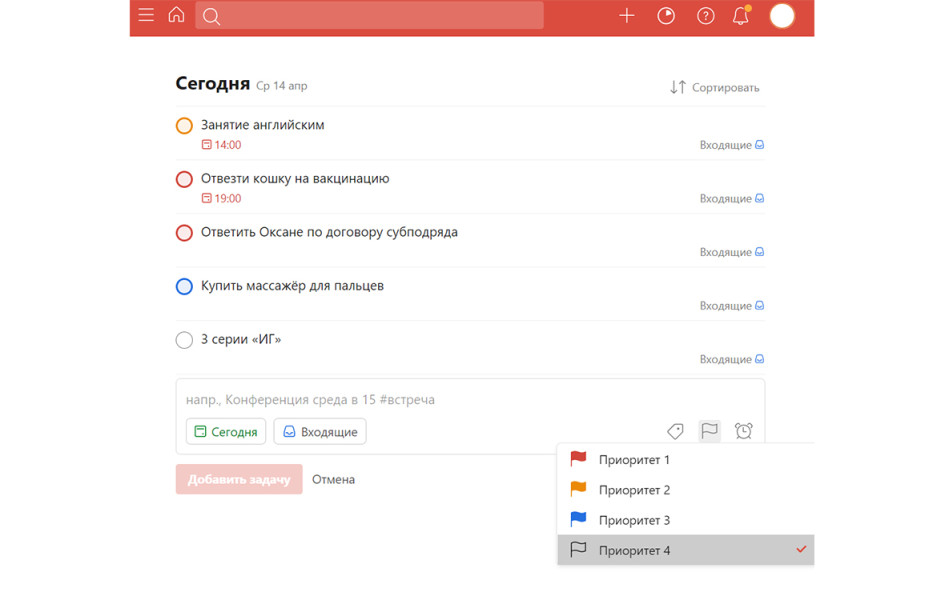945x616 pixels.
Task: Open task text 3 серии «ИГ»
Action: click(x=241, y=339)
